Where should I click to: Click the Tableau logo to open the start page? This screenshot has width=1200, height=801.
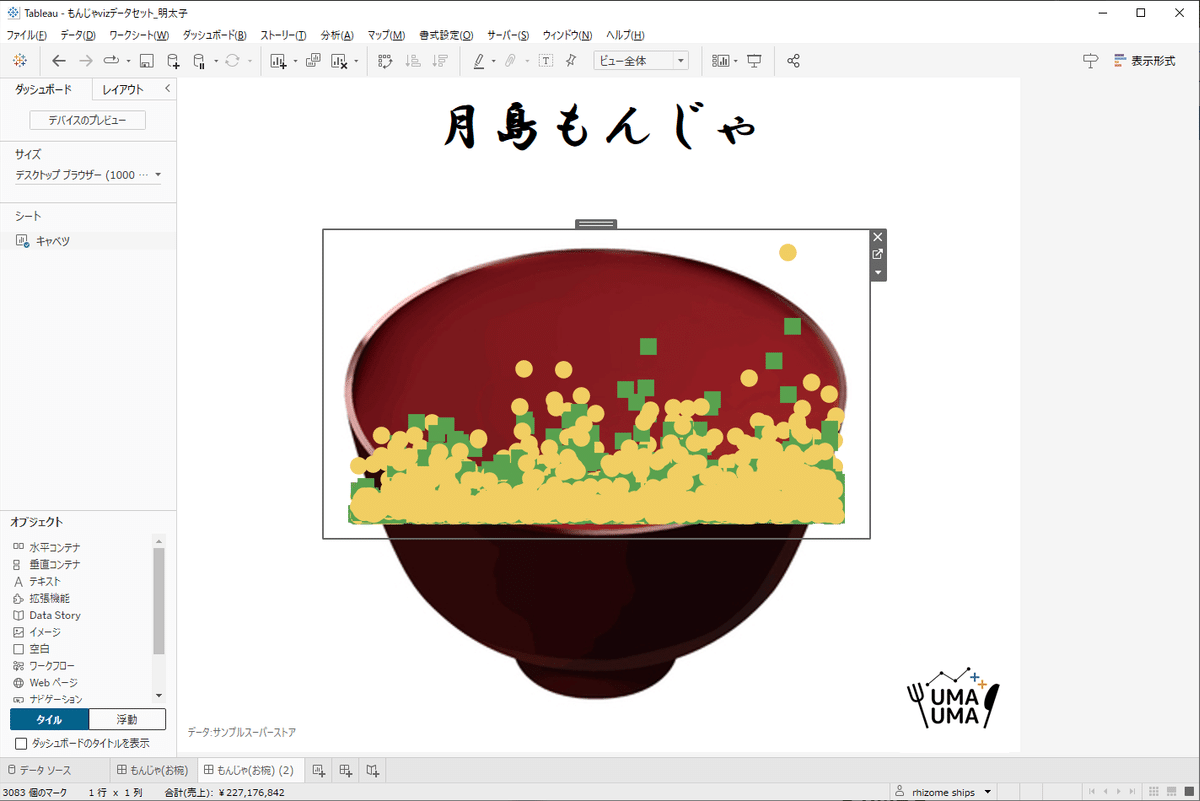(19, 60)
